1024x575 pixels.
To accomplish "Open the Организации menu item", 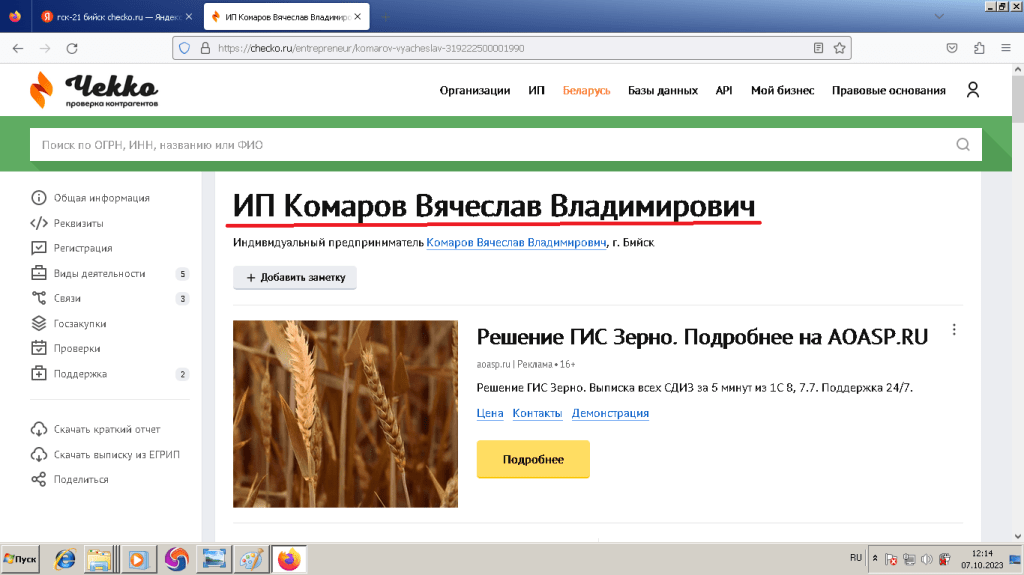I will pyautogui.click(x=475, y=90).
